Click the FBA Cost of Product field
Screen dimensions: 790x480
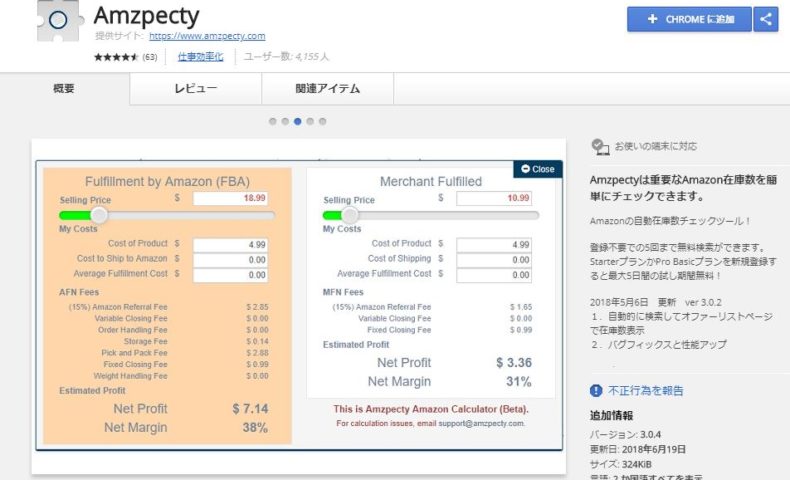click(230, 245)
